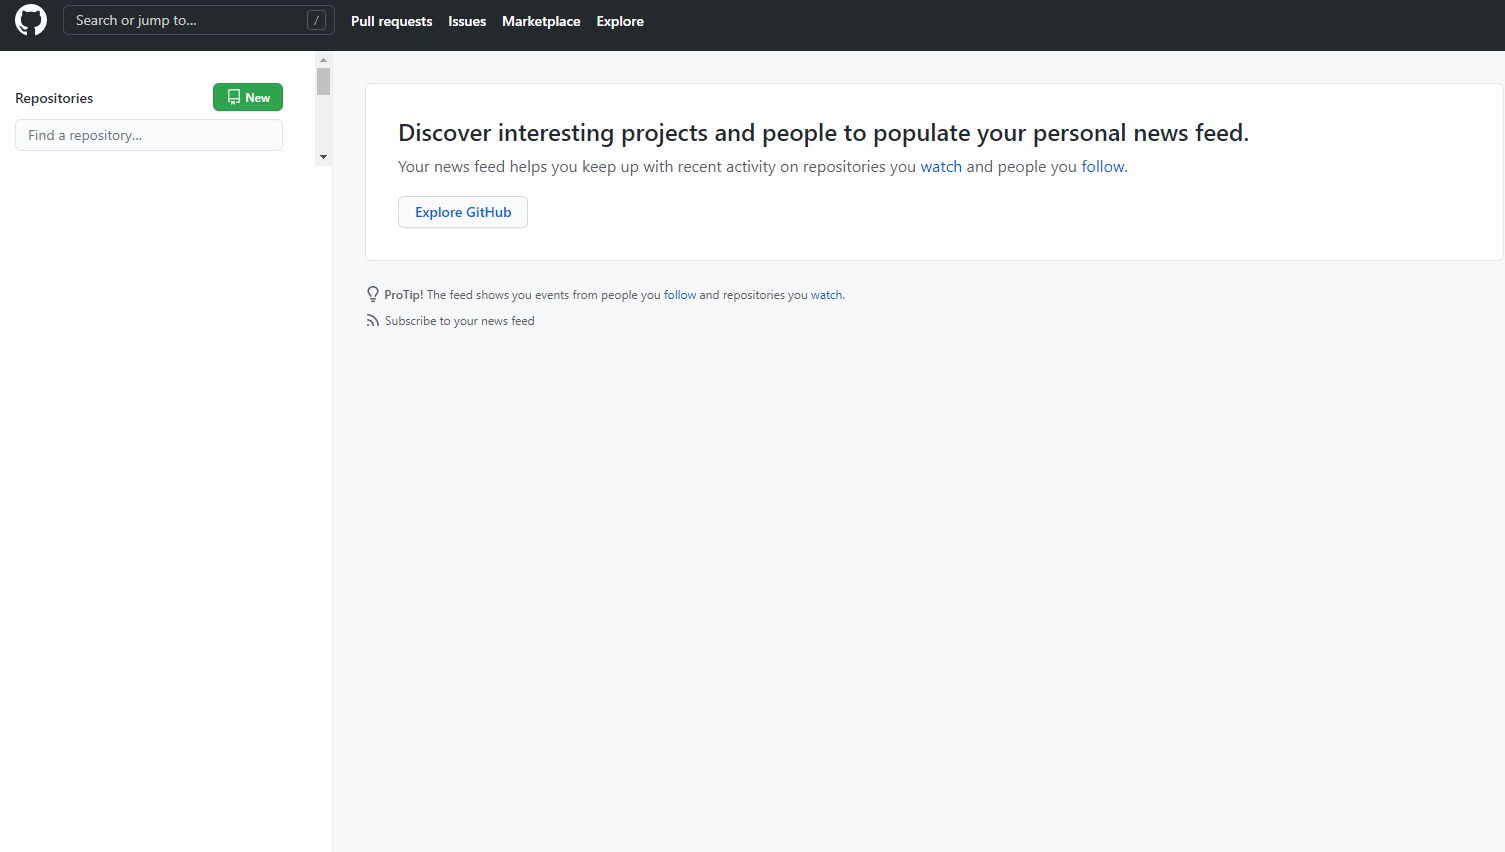Screen dimensions: 1505x852
Task: Open Marketplace in top navigation
Action: coord(541,21)
